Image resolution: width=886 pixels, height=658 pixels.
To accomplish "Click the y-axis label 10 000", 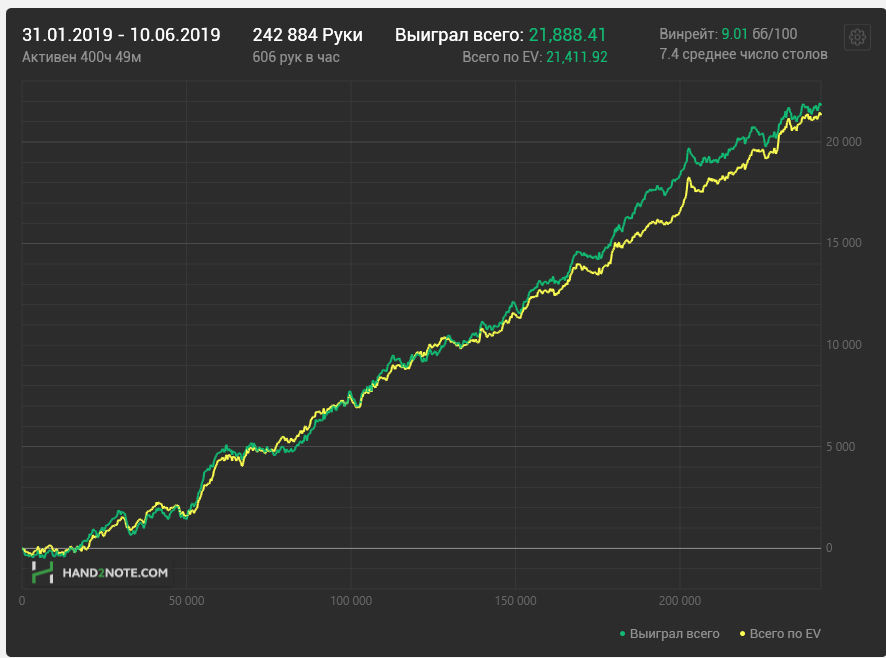I will (x=844, y=345).
